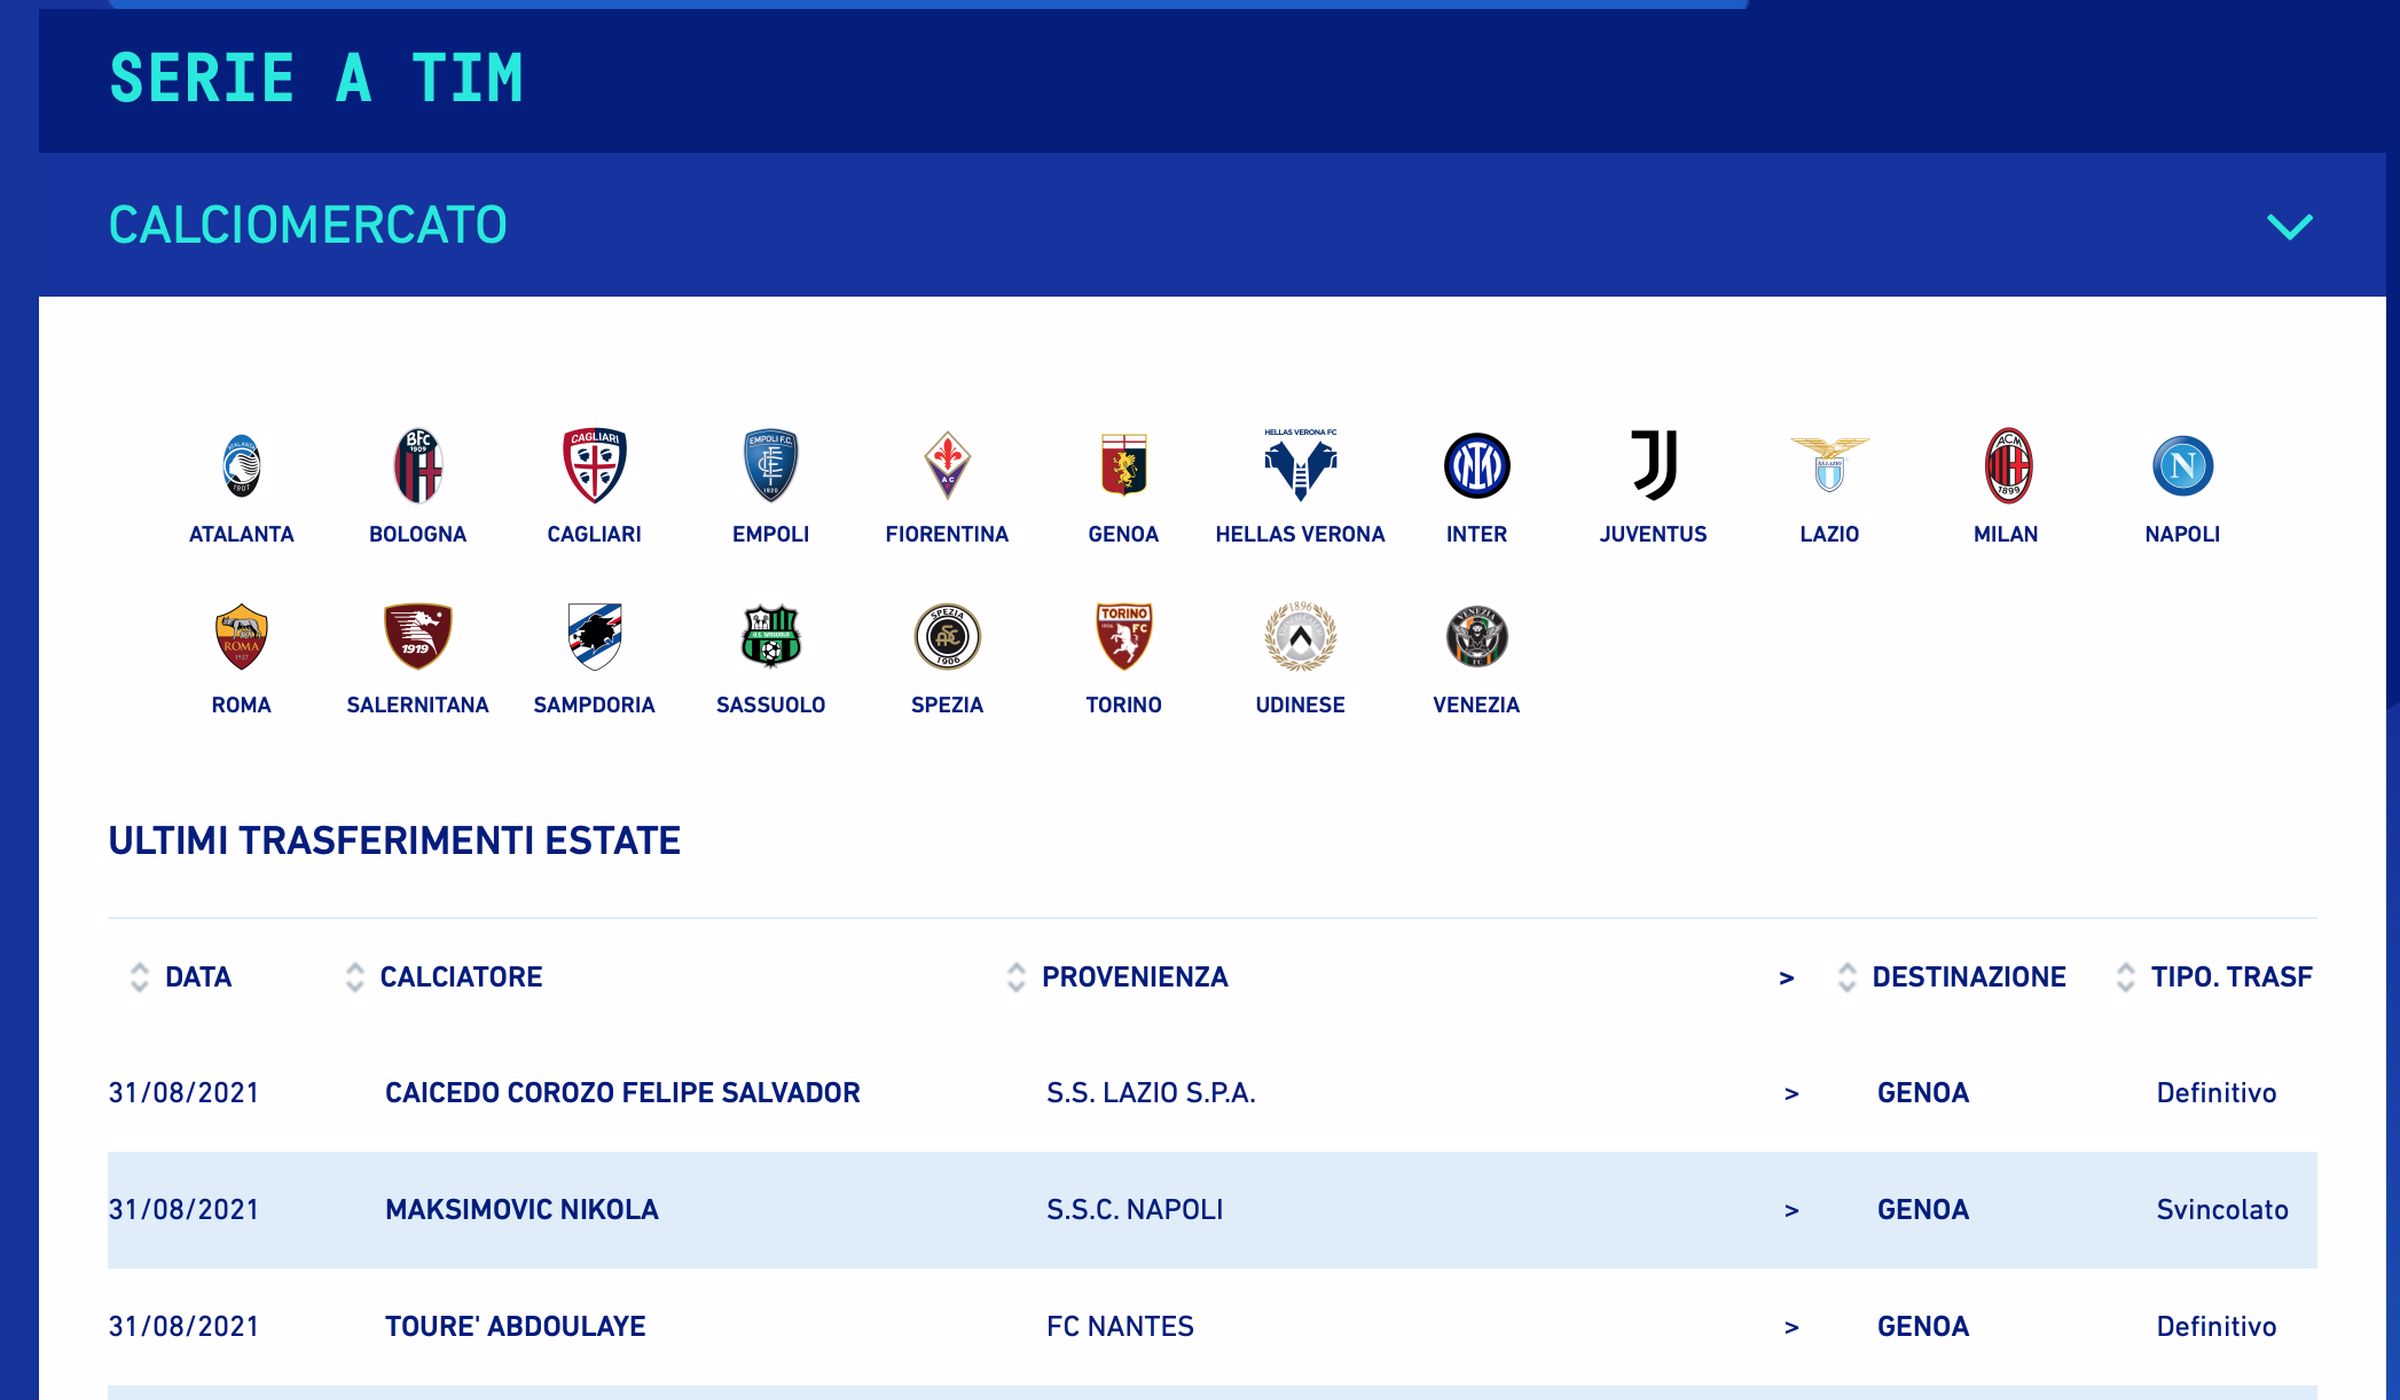Open the Atalanta club crest
The width and height of the screenshot is (2400, 1400).
point(241,466)
